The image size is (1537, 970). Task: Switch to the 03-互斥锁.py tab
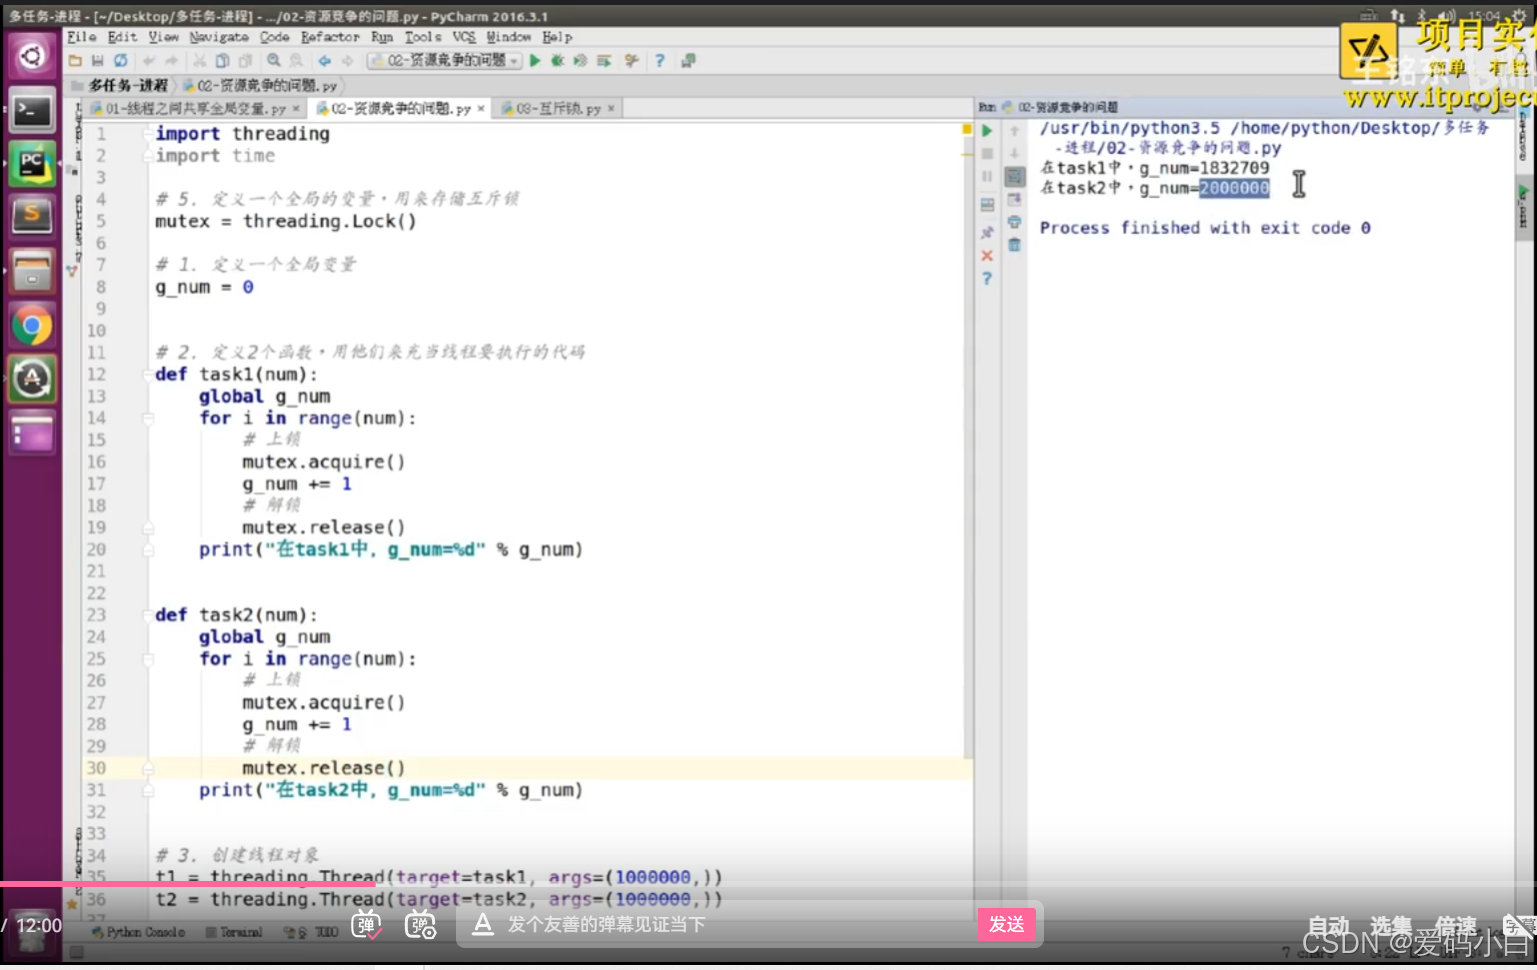[558, 108]
